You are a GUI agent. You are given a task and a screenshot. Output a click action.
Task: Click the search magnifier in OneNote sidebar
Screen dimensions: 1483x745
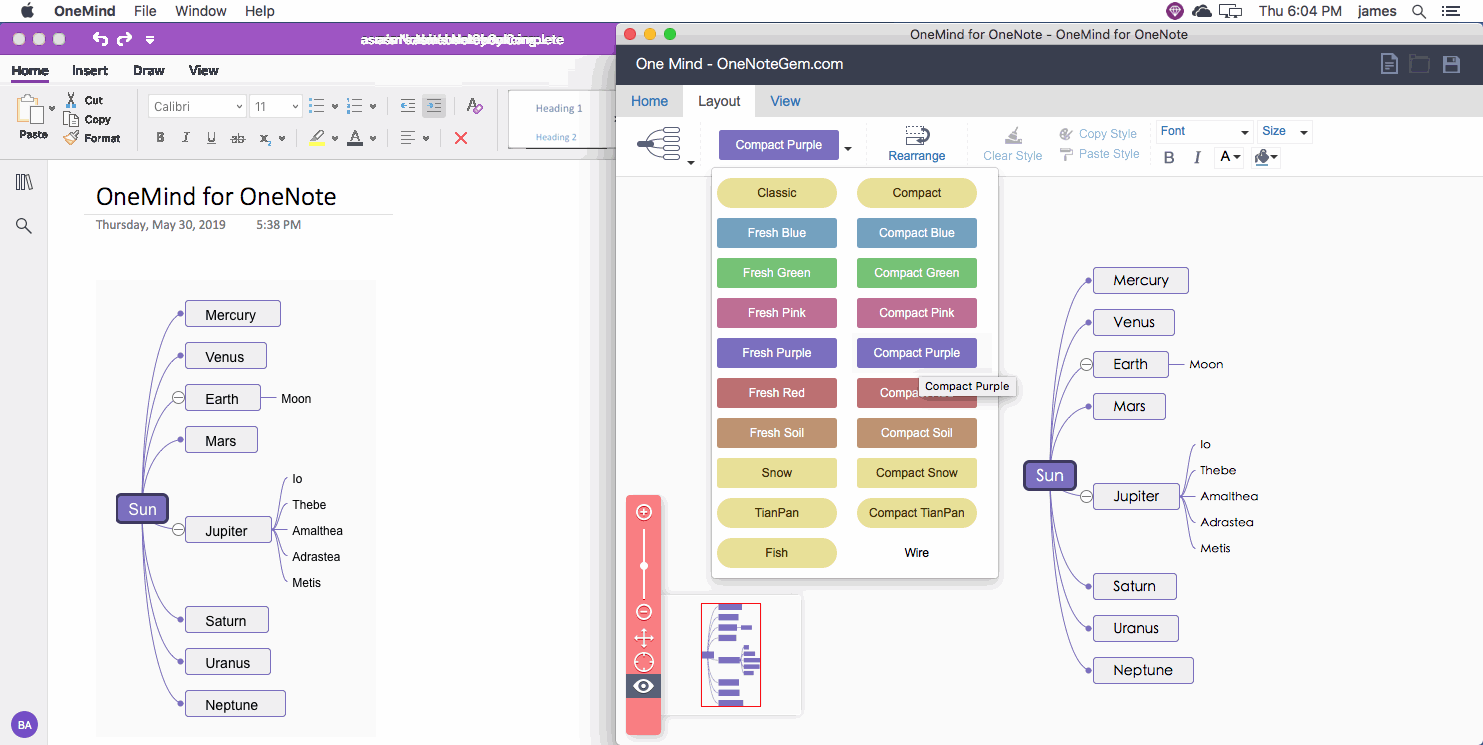pos(24,226)
